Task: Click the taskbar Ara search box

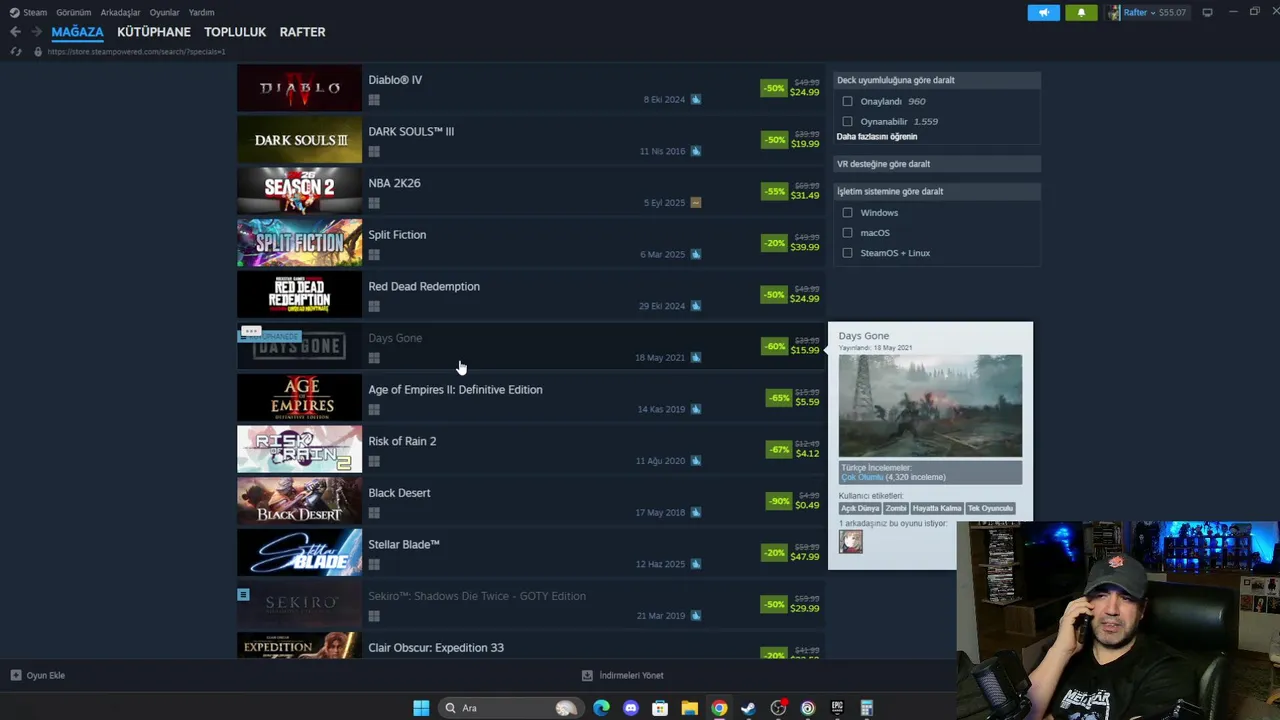Action: point(511,708)
